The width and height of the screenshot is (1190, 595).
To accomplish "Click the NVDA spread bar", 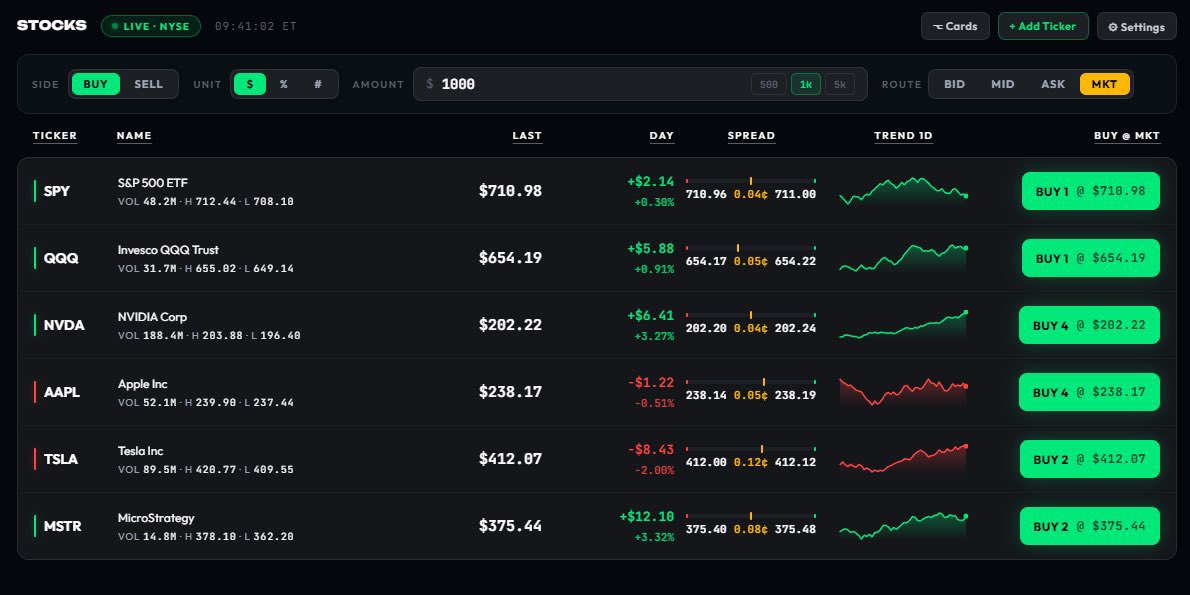I will 751,314.
